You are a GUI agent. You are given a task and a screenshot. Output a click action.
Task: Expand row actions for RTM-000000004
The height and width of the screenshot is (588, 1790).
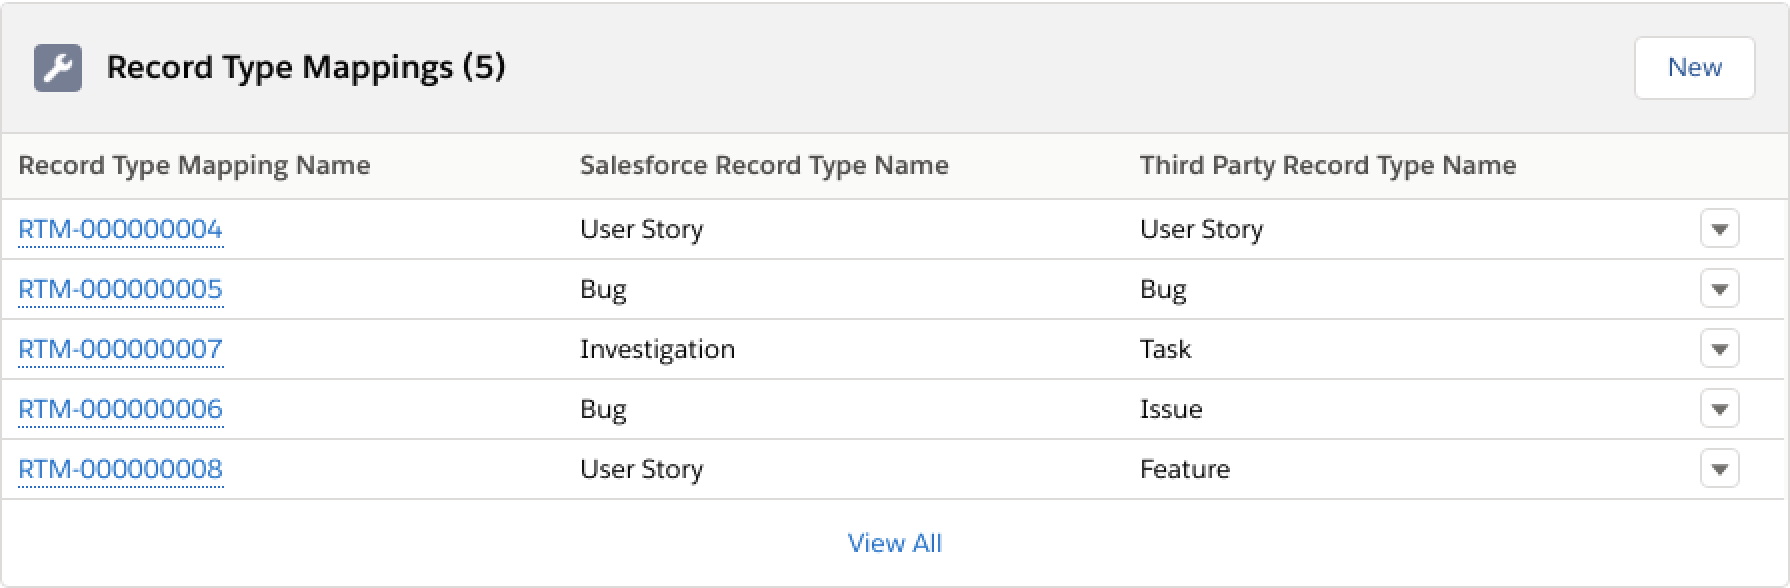point(1719,229)
